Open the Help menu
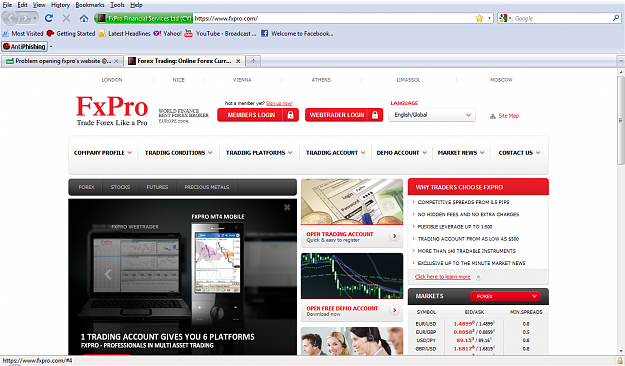 tap(136, 5)
